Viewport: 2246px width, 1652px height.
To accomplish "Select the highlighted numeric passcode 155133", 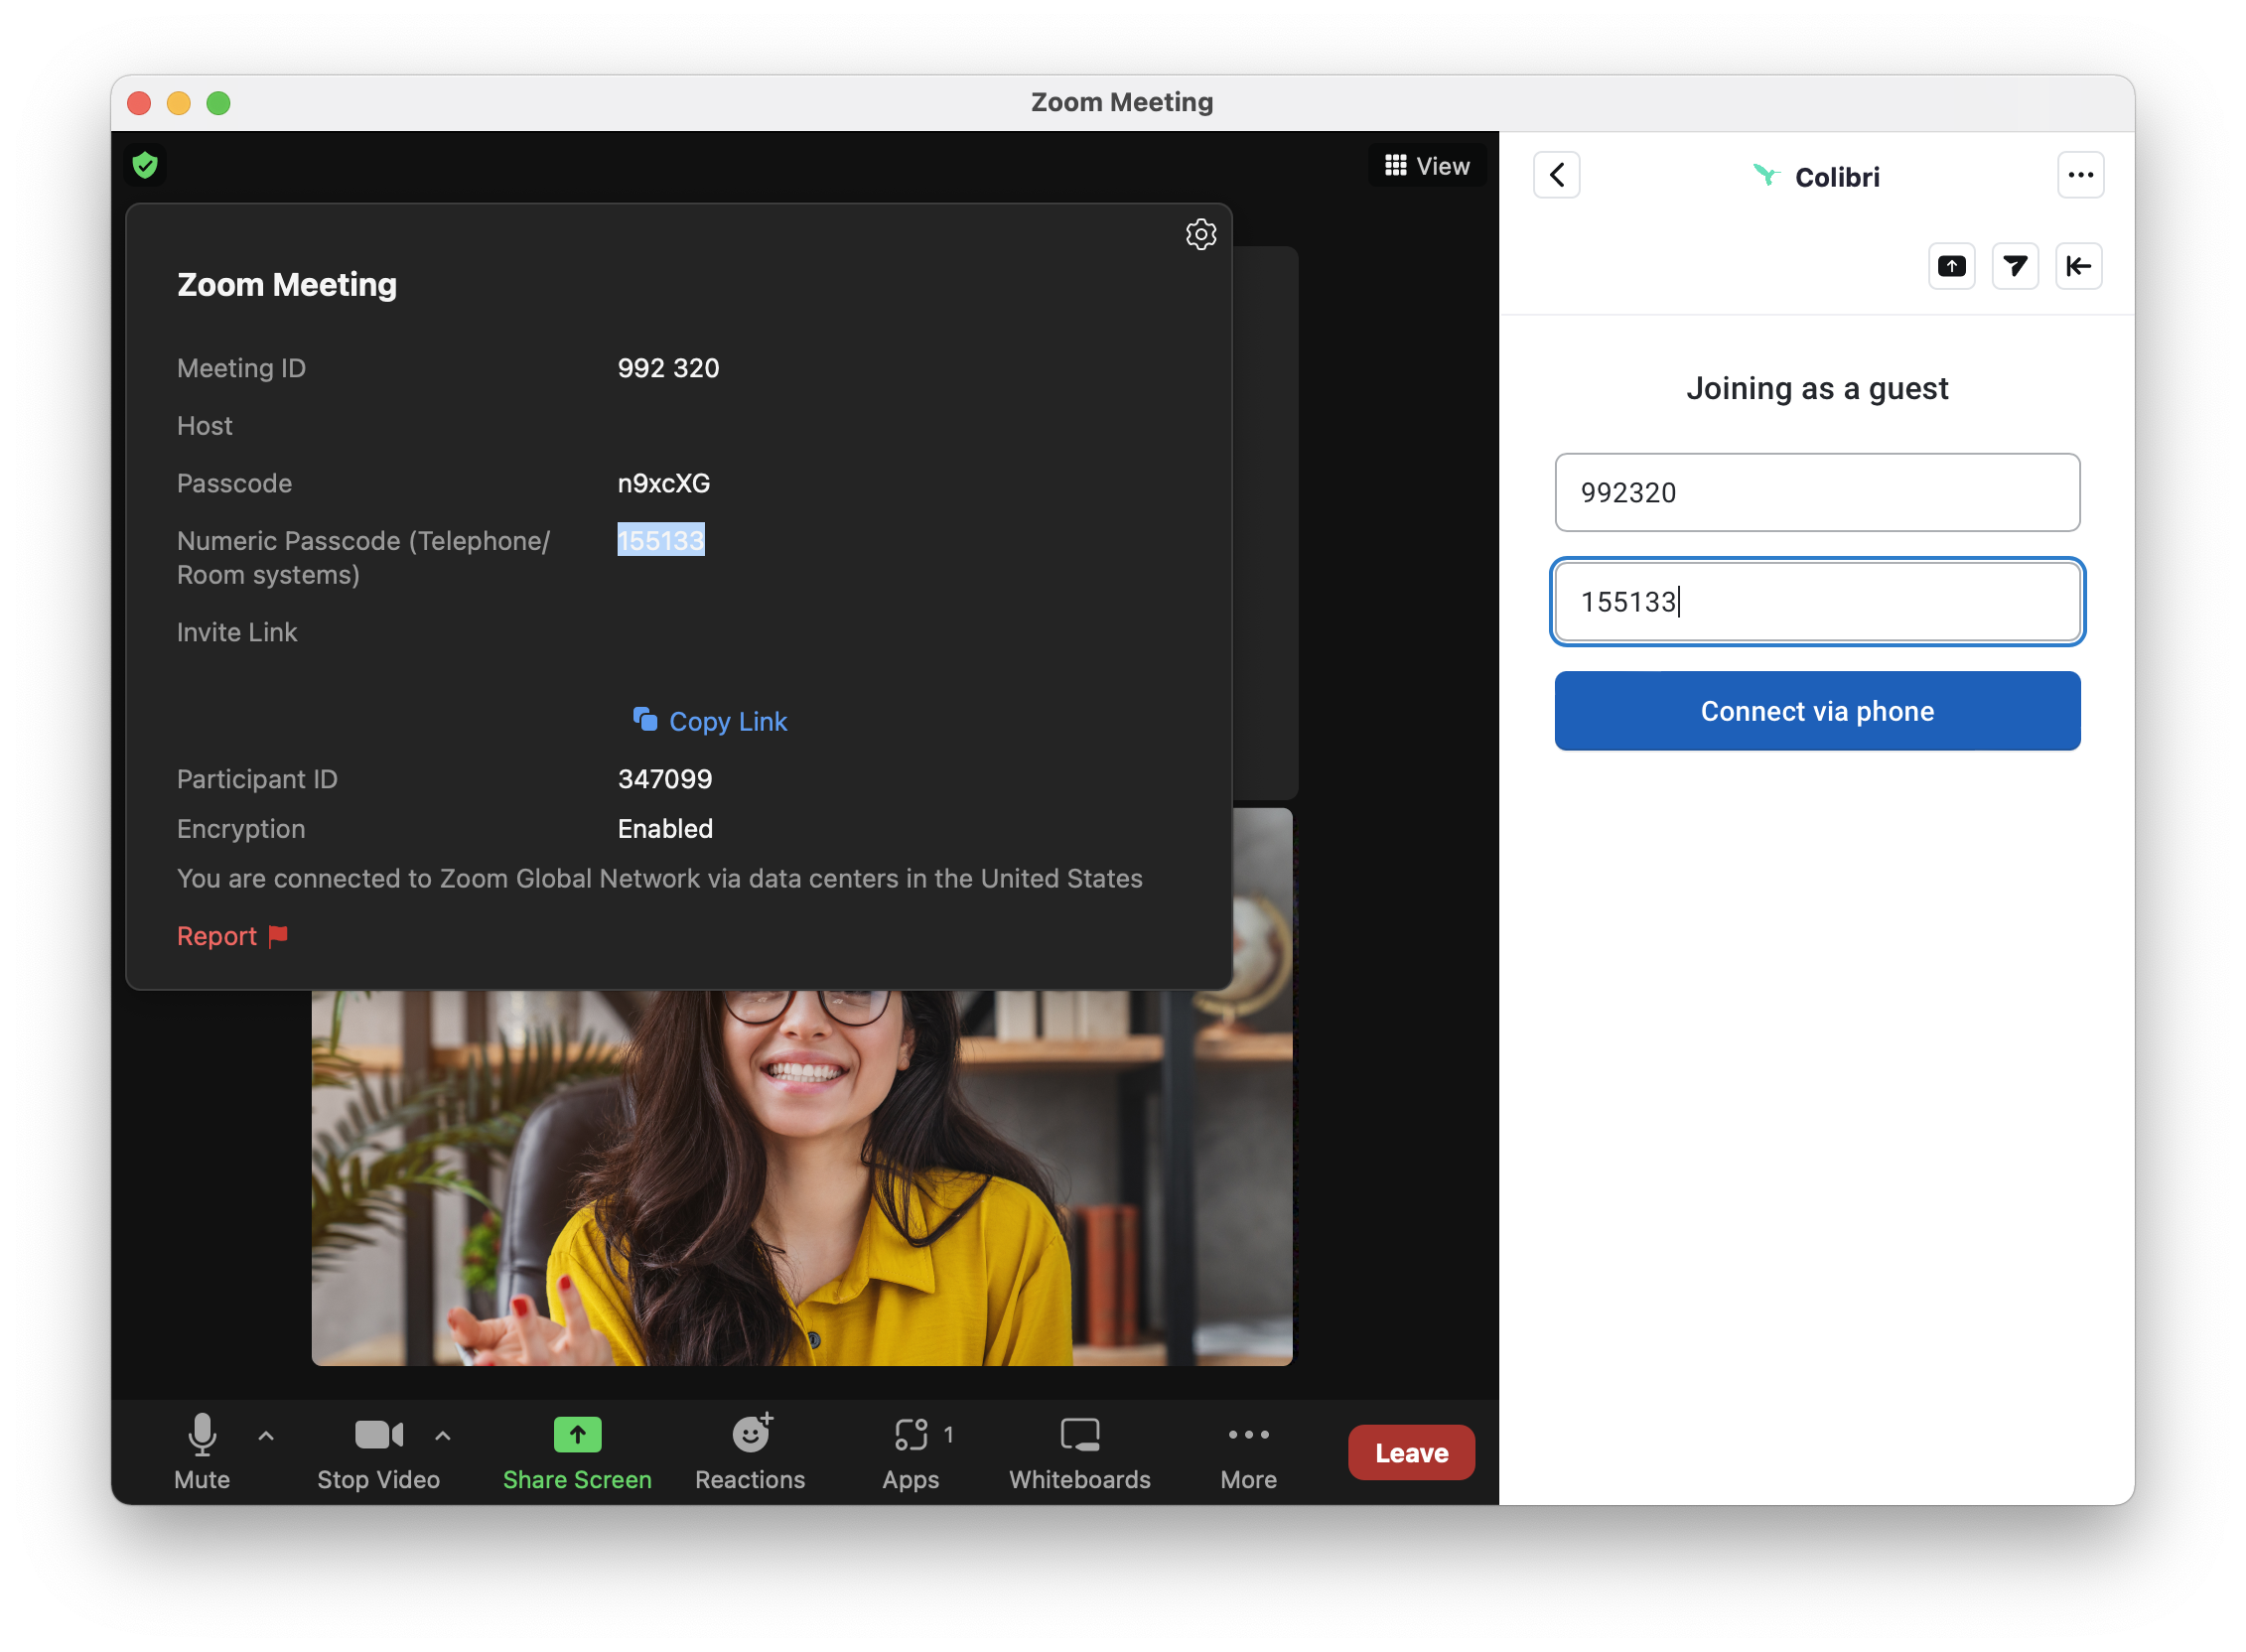I will [661, 540].
